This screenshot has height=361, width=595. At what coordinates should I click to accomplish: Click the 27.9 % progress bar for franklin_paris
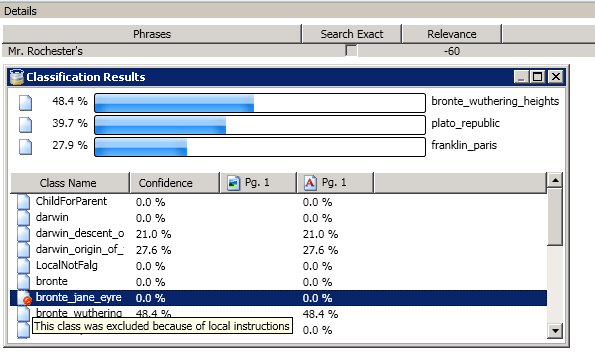pos(260,147)
